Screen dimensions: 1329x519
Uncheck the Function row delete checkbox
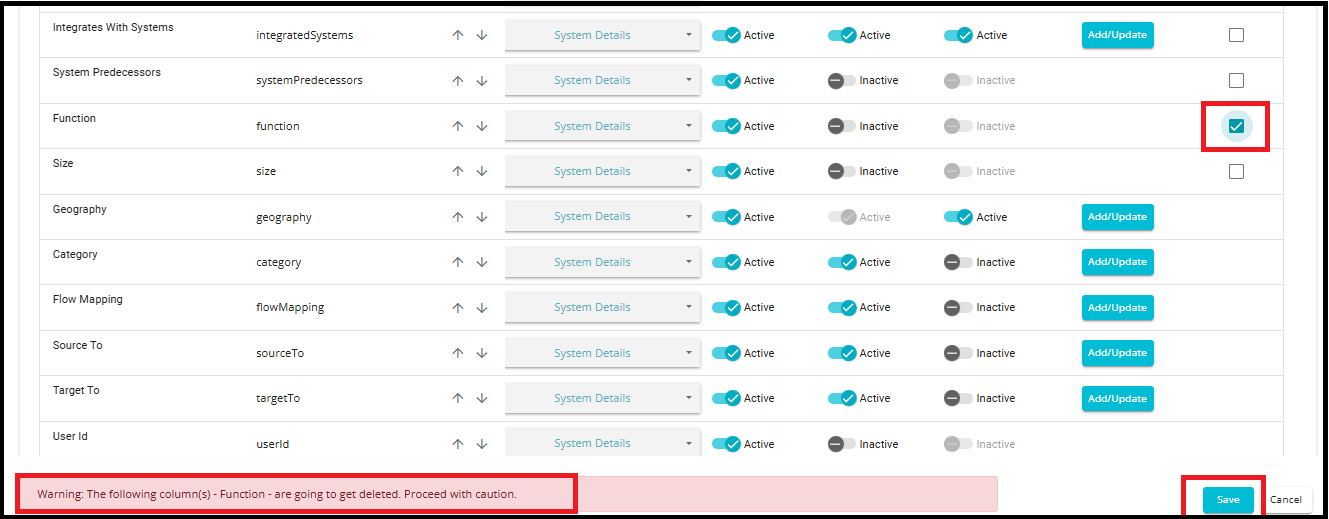(x=1236, y=126)
